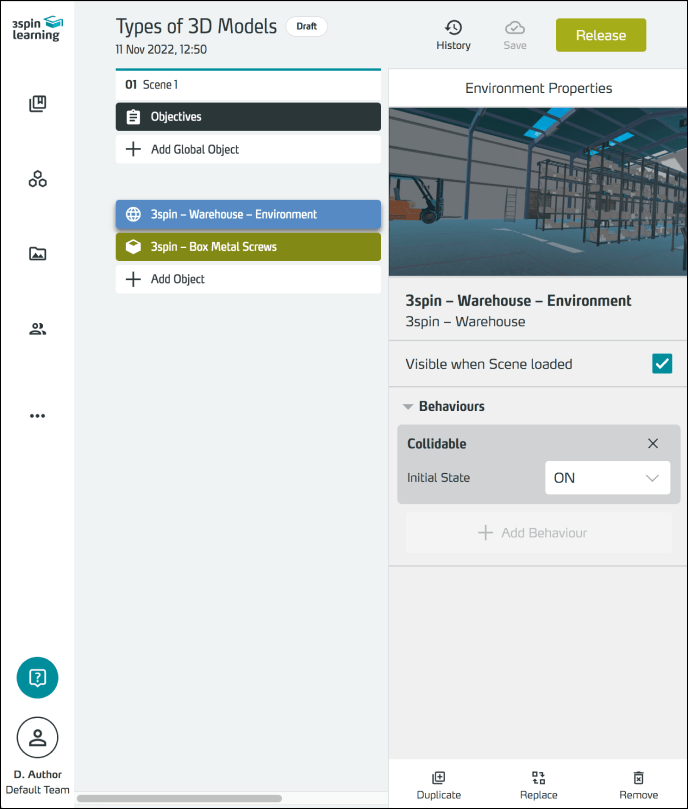Click the Save cloud icon

coord(515,27)
